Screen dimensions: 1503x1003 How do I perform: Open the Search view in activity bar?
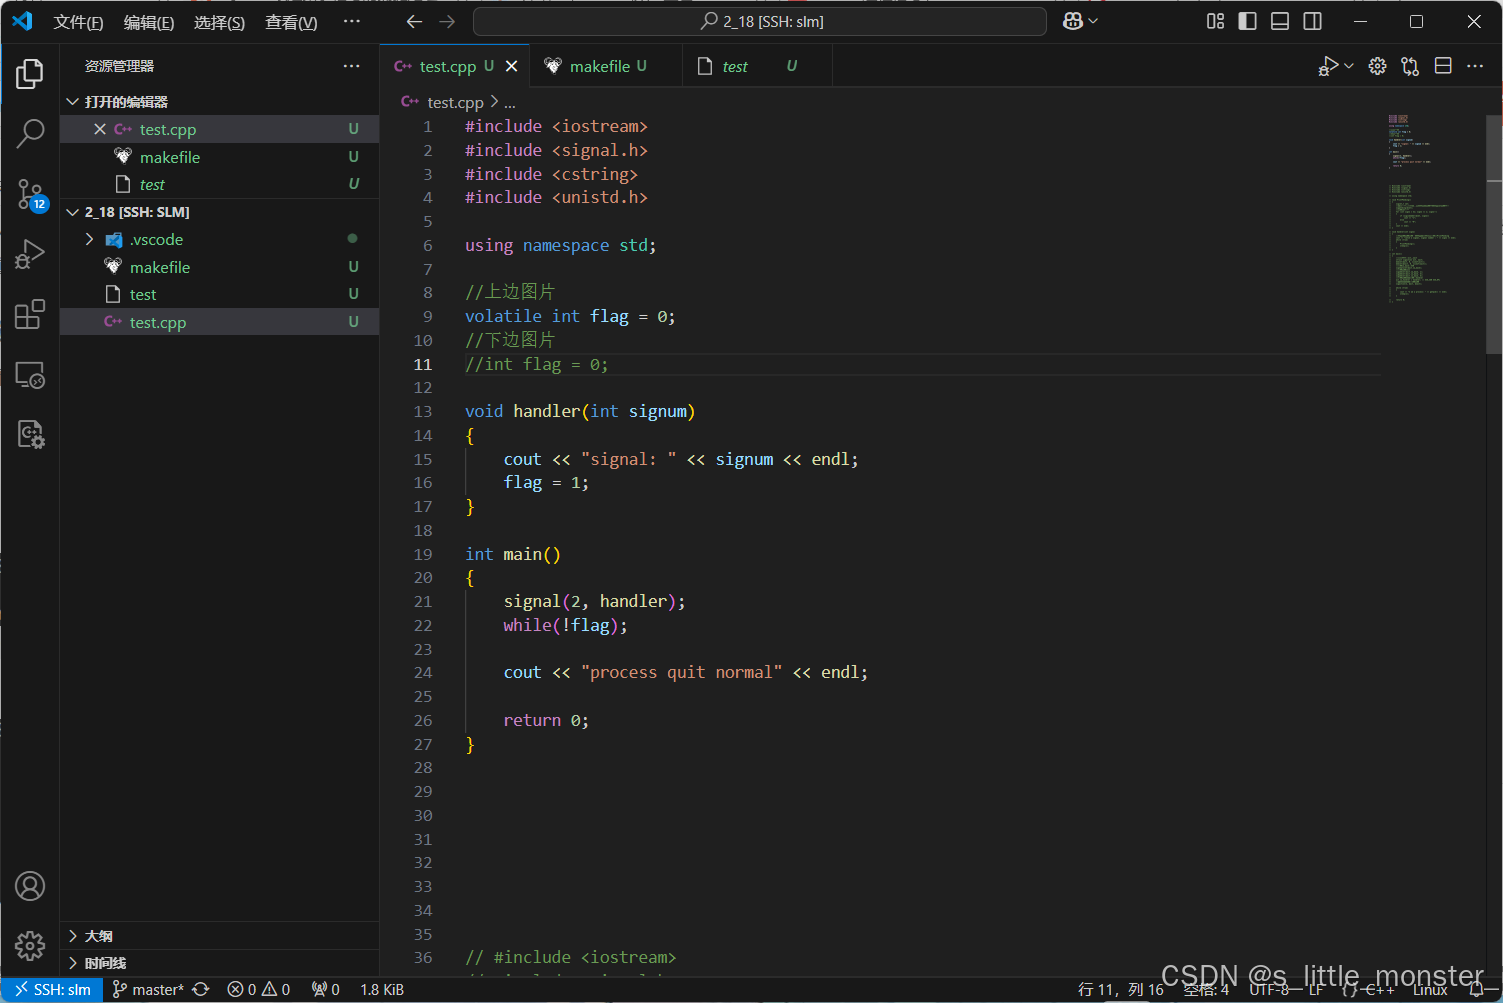coord(30,133)
